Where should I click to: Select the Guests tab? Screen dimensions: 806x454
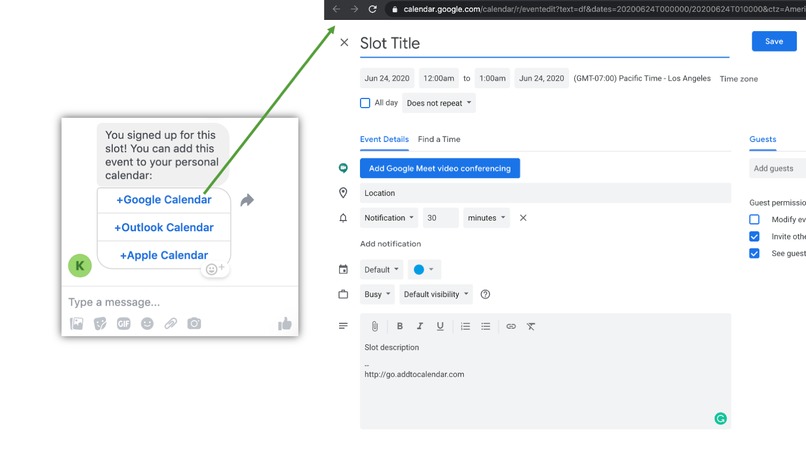click(x=763, y=139)
